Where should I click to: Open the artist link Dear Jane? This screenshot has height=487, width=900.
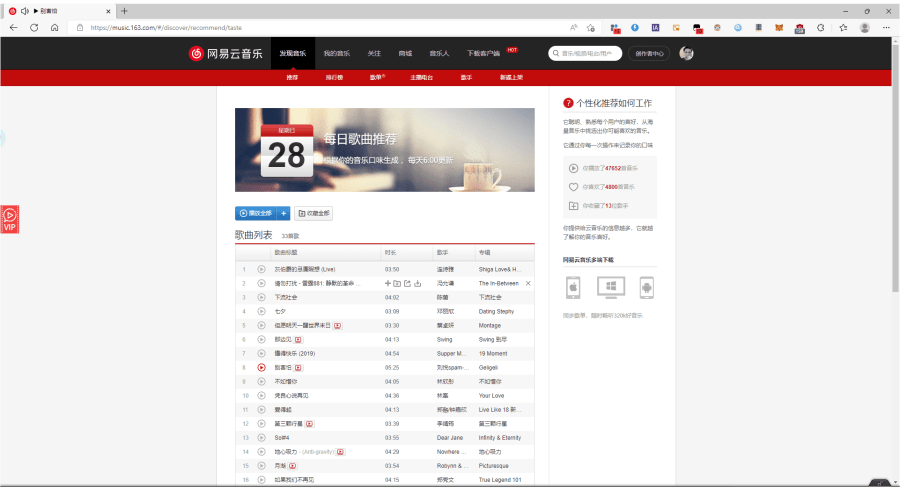click(450, 438)
